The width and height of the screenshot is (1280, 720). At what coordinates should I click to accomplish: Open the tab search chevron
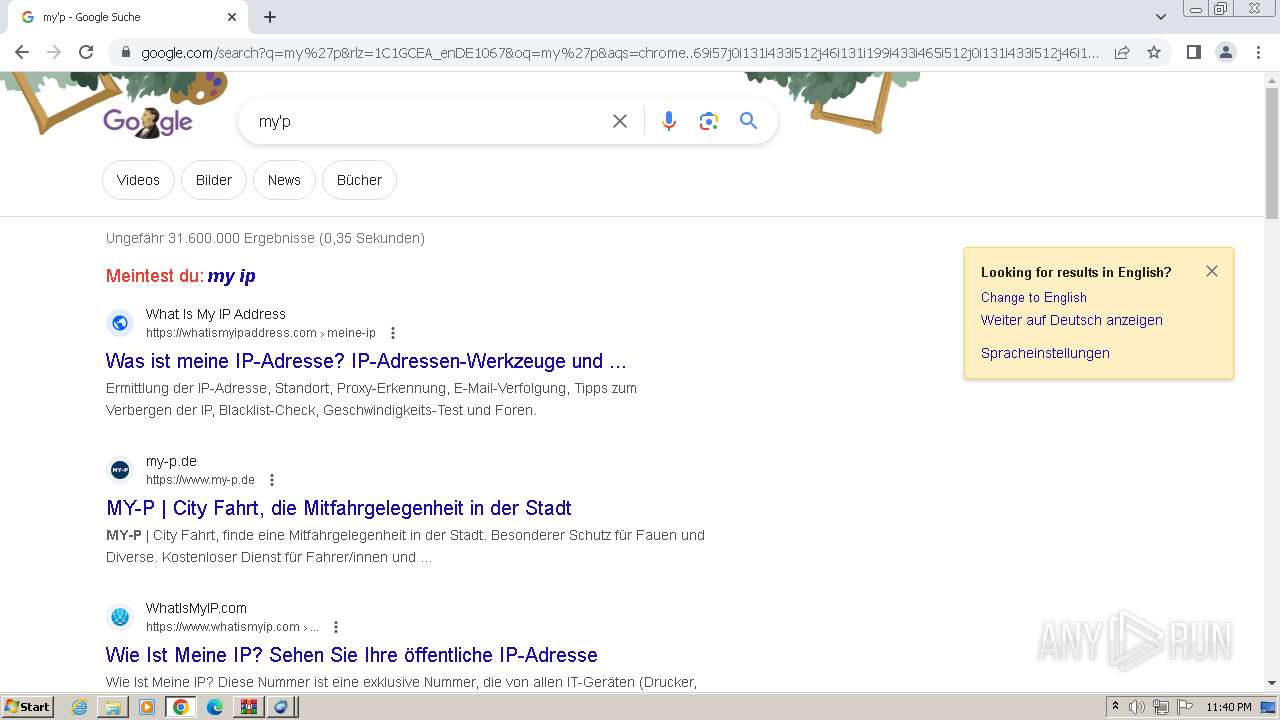1160,17
